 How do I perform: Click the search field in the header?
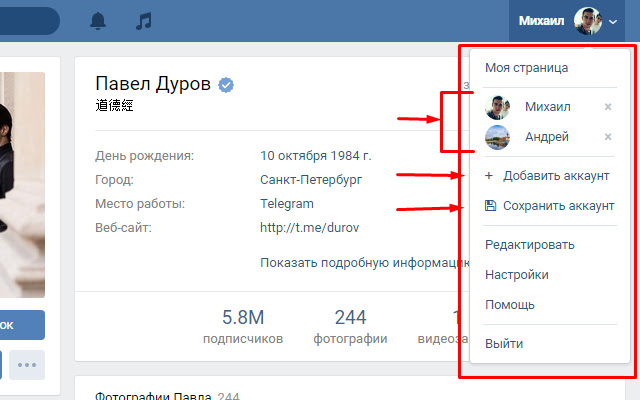30,21
